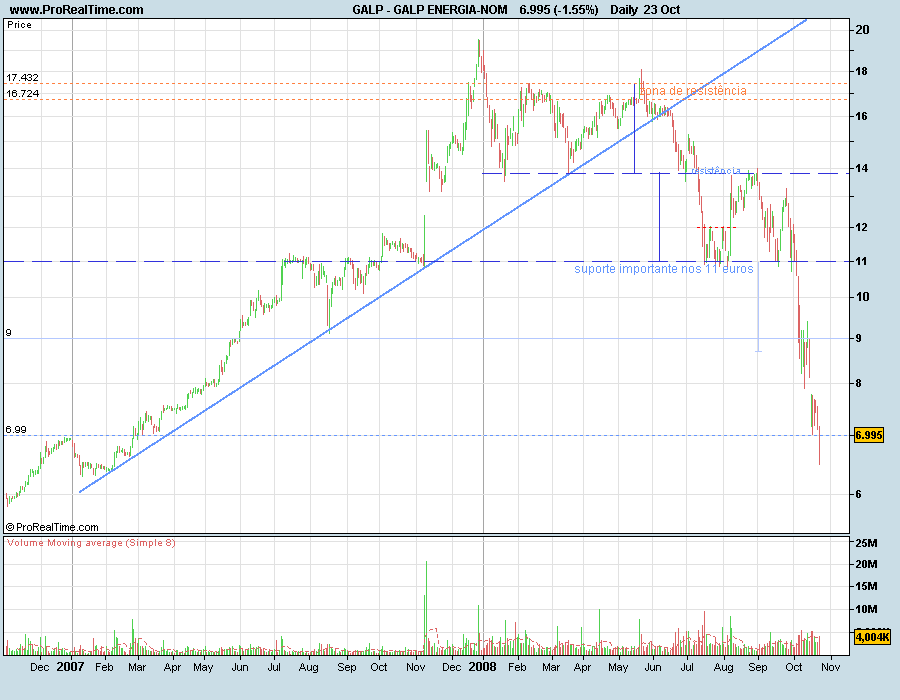Click the short red dotted line near 12
The image size is (900, 700).
717,228
